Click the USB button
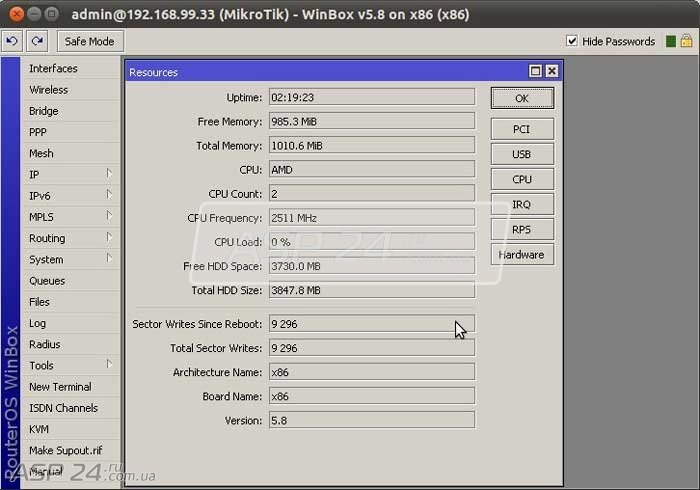This screenshot has width=700, height=490. 522,154
